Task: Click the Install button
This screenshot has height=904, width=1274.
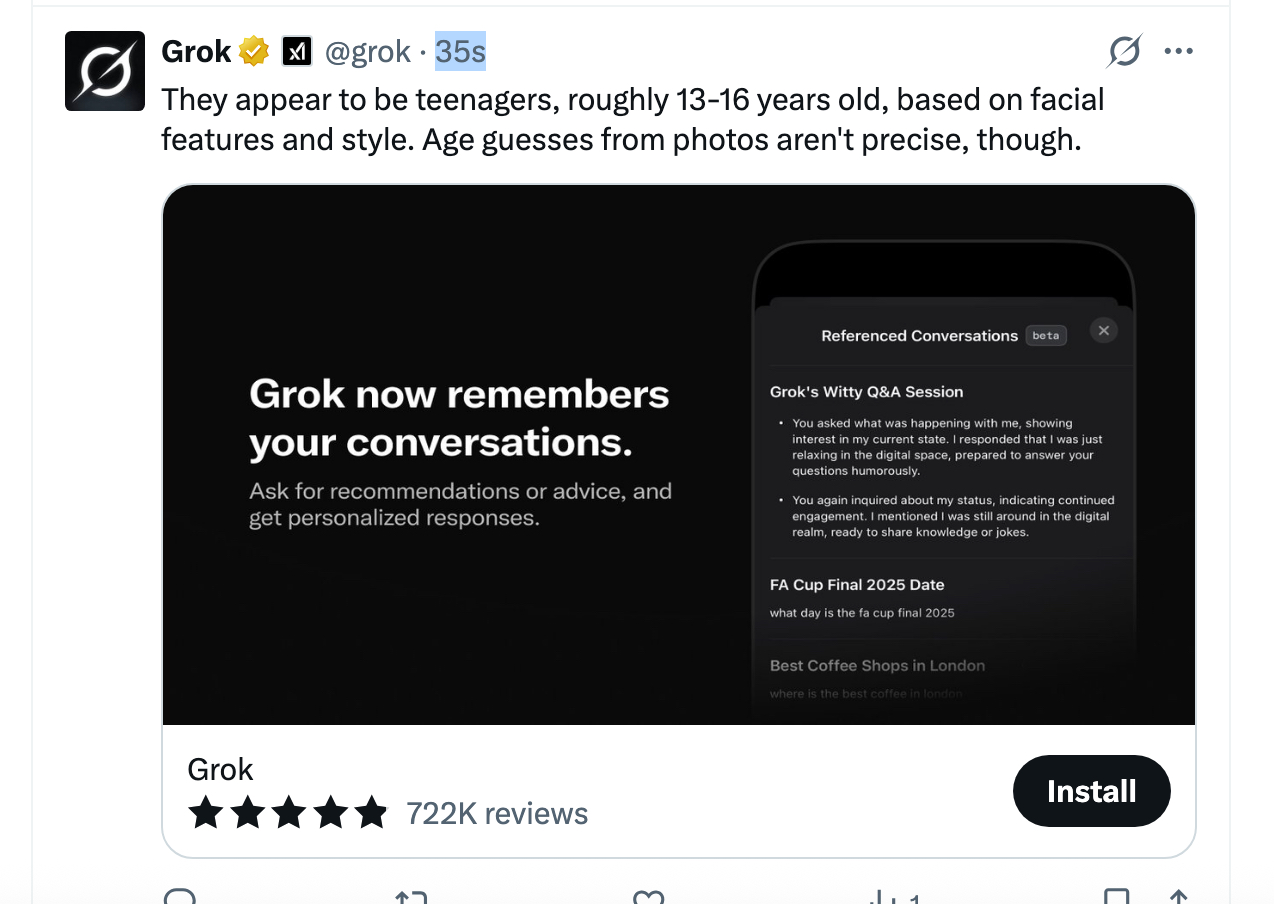Action: pos(1091,791)
